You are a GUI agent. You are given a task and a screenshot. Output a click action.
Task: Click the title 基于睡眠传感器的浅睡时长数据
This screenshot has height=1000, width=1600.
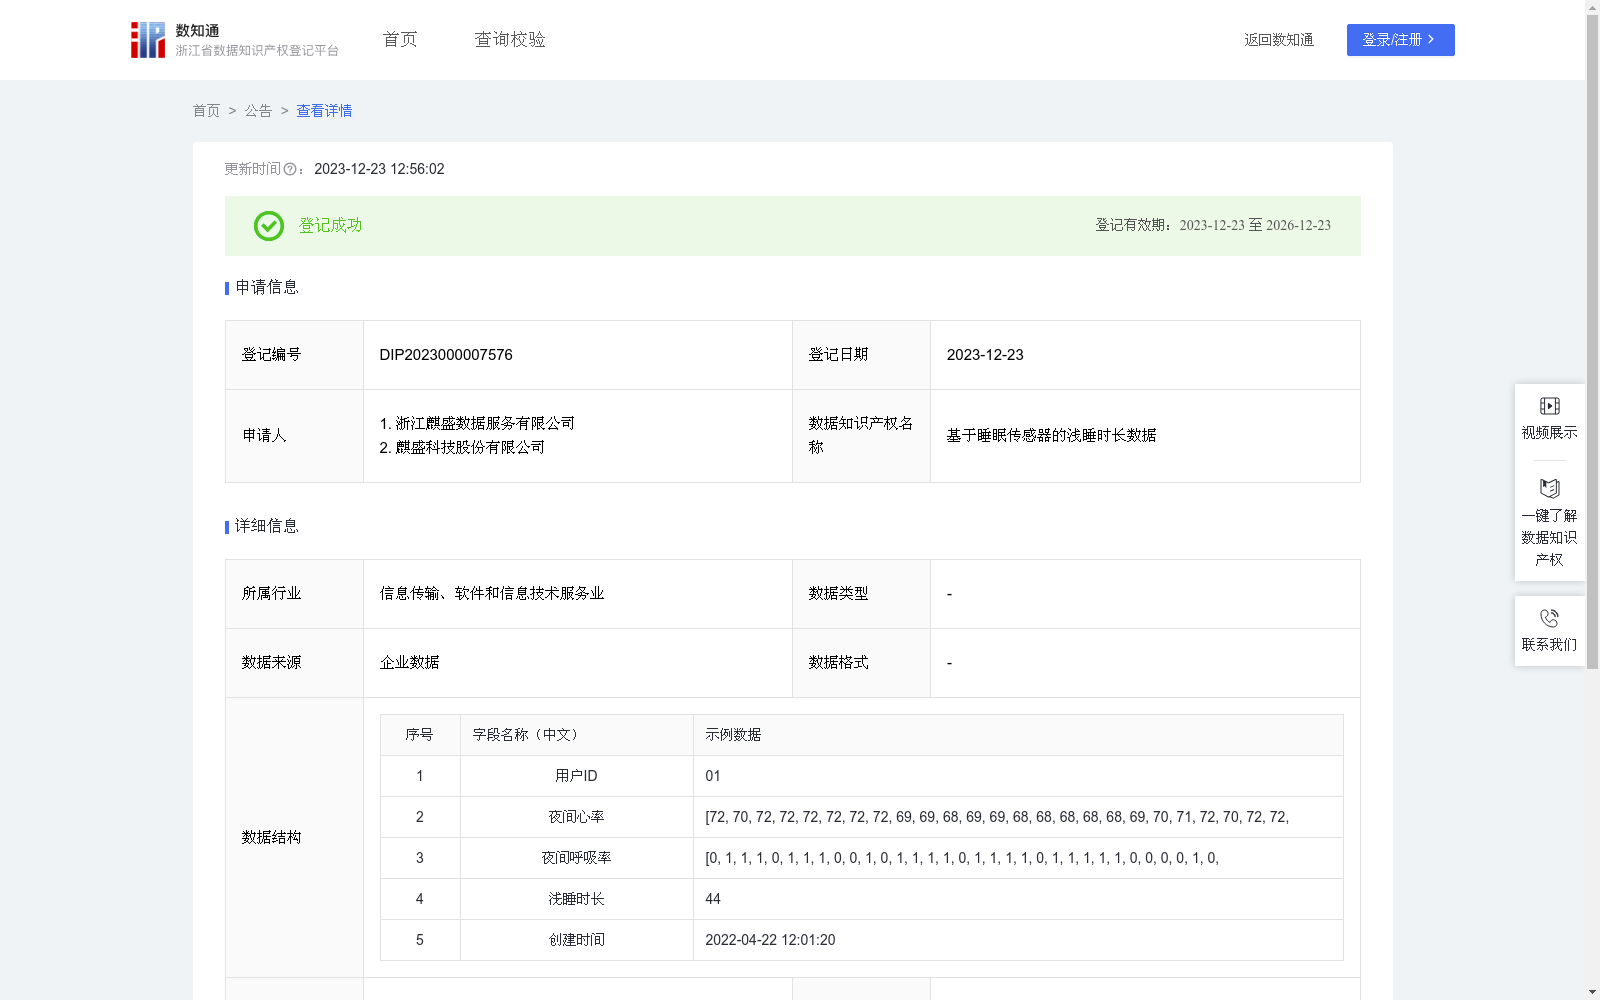click(1051, 435)
